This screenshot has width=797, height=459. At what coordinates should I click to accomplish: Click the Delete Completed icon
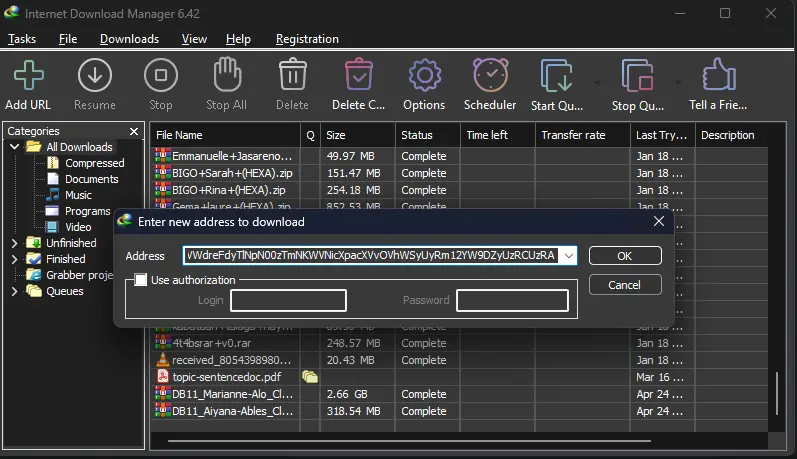[x=359, y=74]
